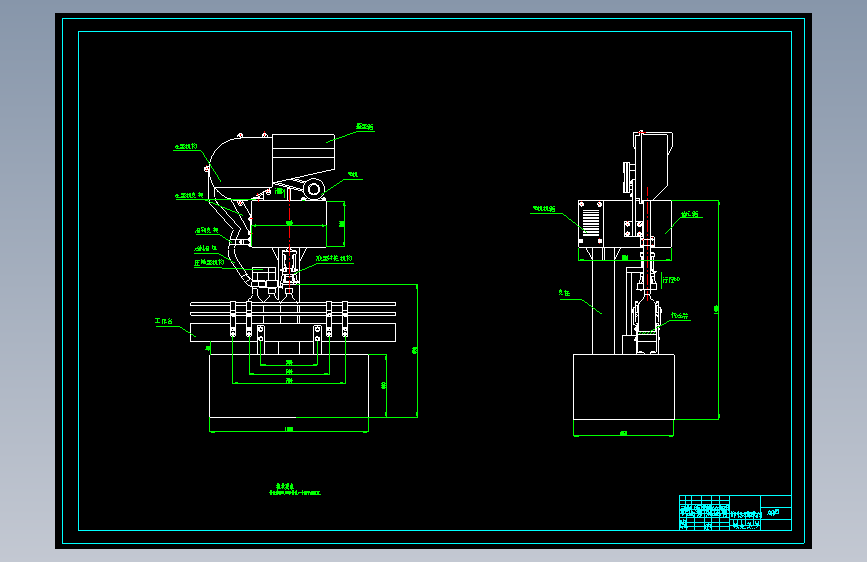867x562 pixels.
Task: Select the louvered vent panel in the side view
Action: click(591, 222)
